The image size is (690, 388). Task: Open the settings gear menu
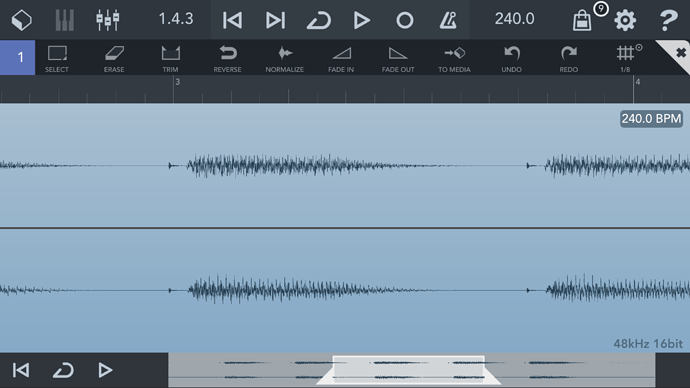625,20
